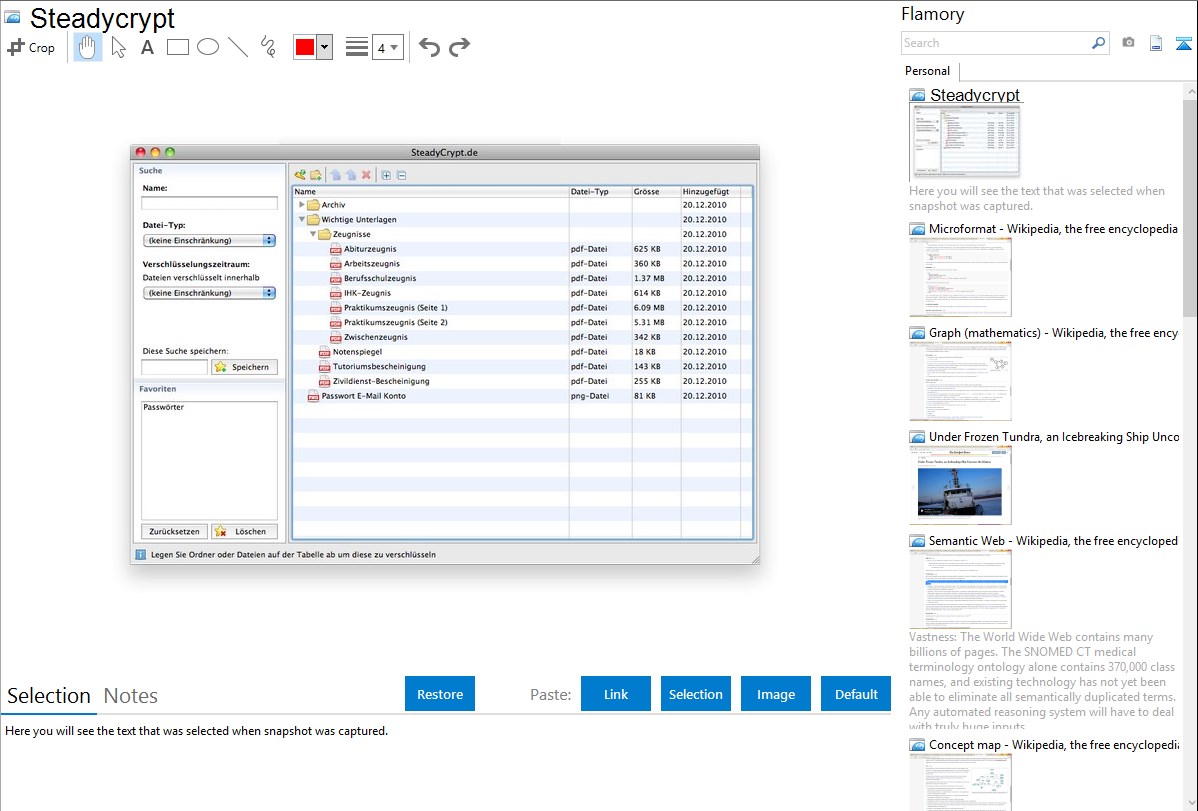Click the Zwischenzeugnis PDF file icon

335,337
